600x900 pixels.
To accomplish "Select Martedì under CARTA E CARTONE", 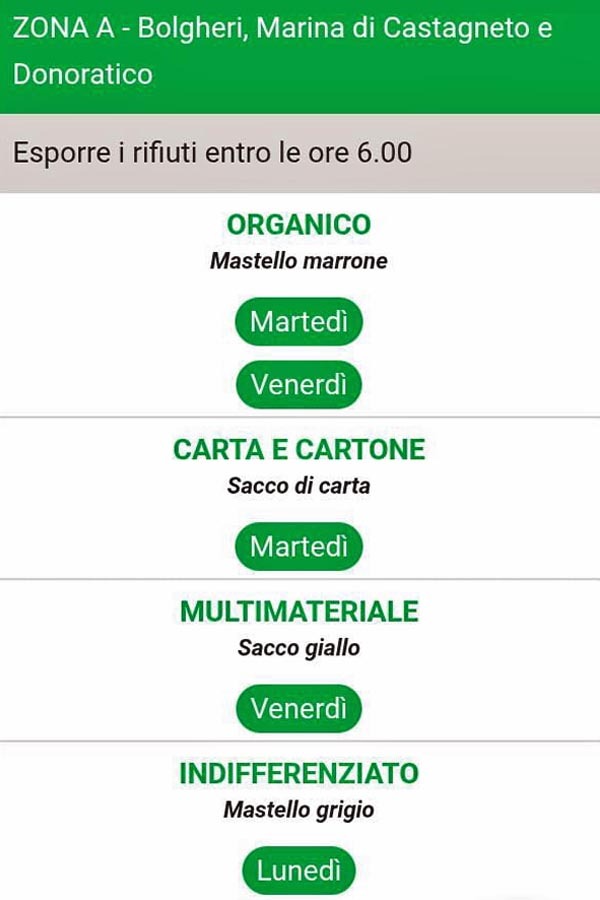I will [299, 546].
